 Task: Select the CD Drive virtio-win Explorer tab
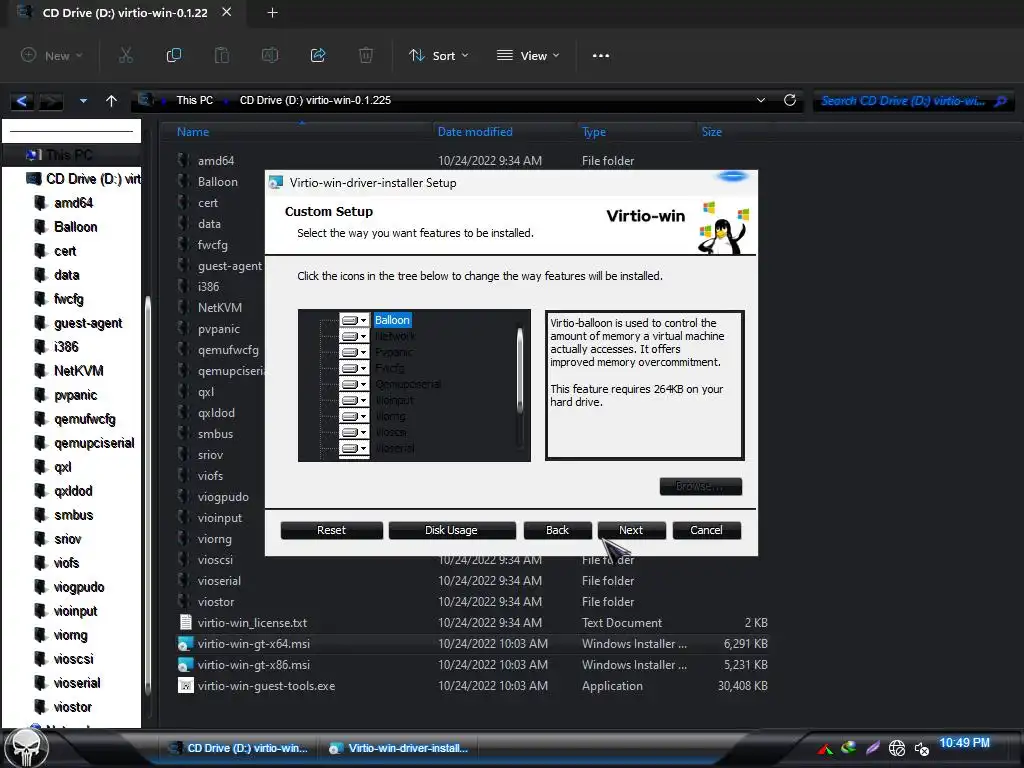coord(125,12)
